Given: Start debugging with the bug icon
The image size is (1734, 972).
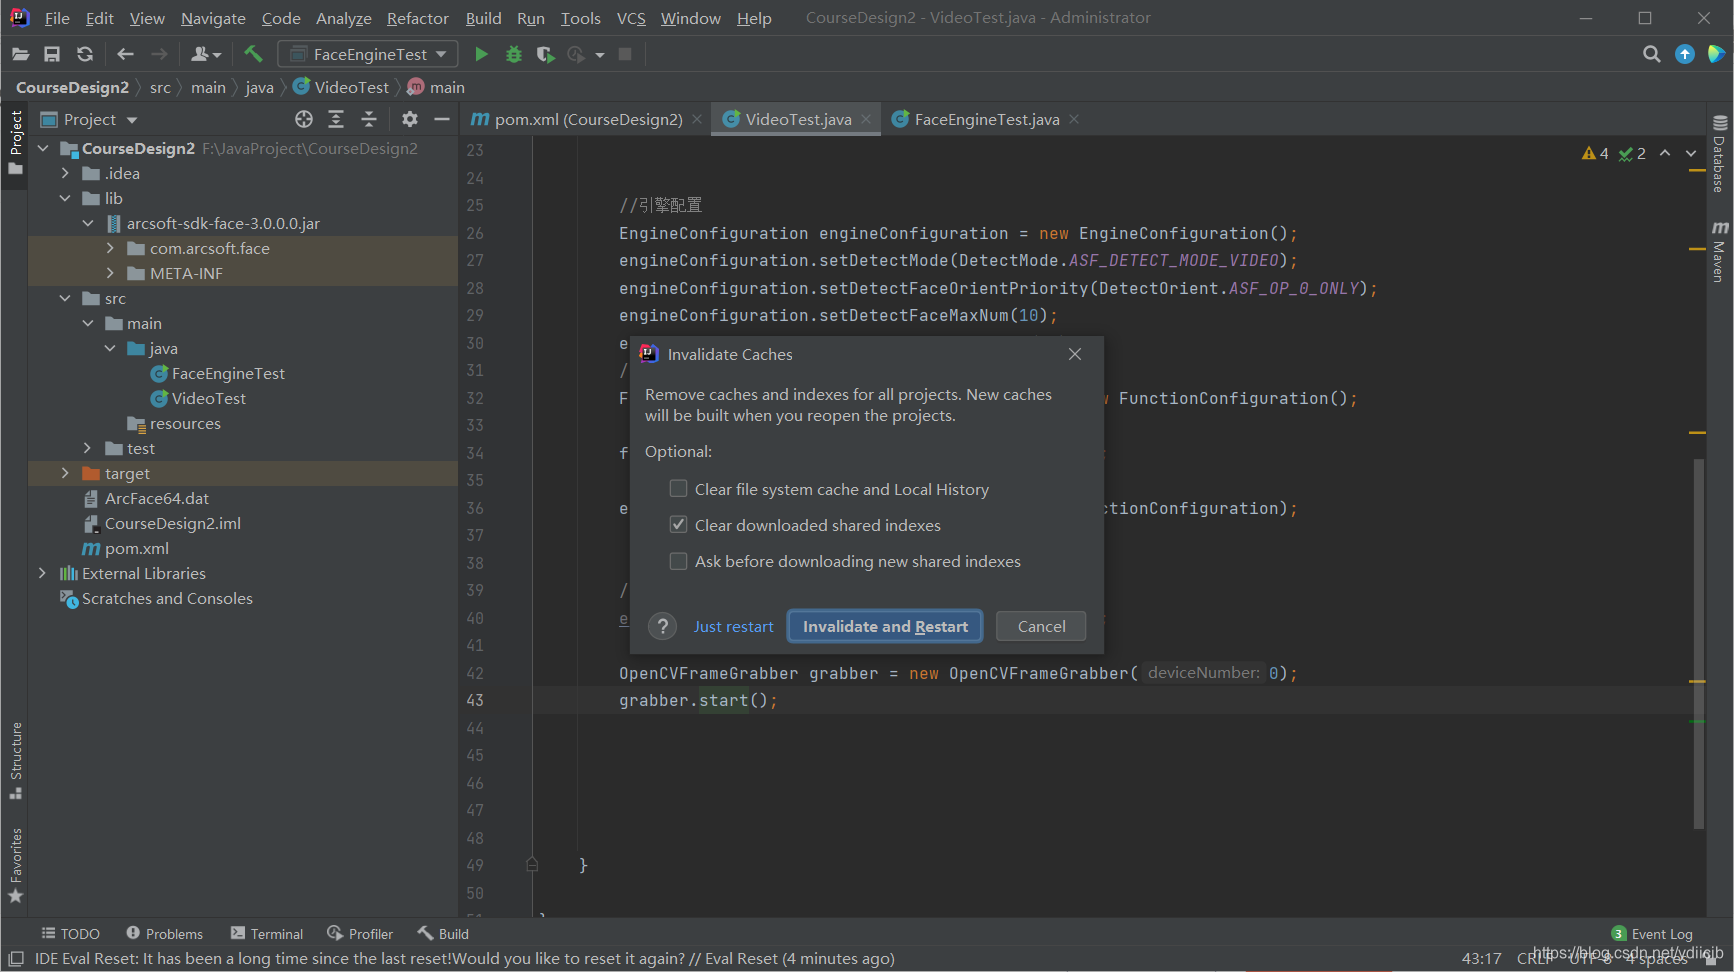Looking at the screenshot, I should point(513,54).
